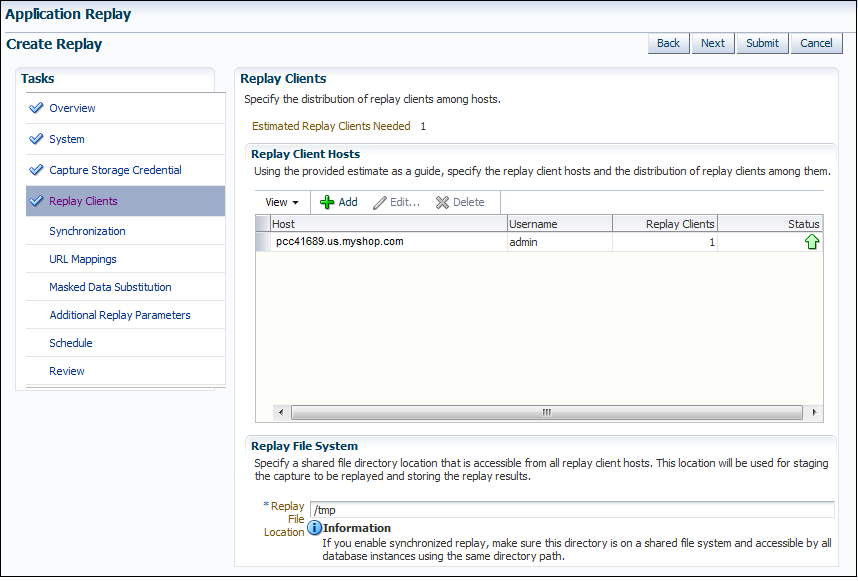The height and width of the screenshot is (581, 858).
Task: Submit the replay configuration
Action: (762, 43)
